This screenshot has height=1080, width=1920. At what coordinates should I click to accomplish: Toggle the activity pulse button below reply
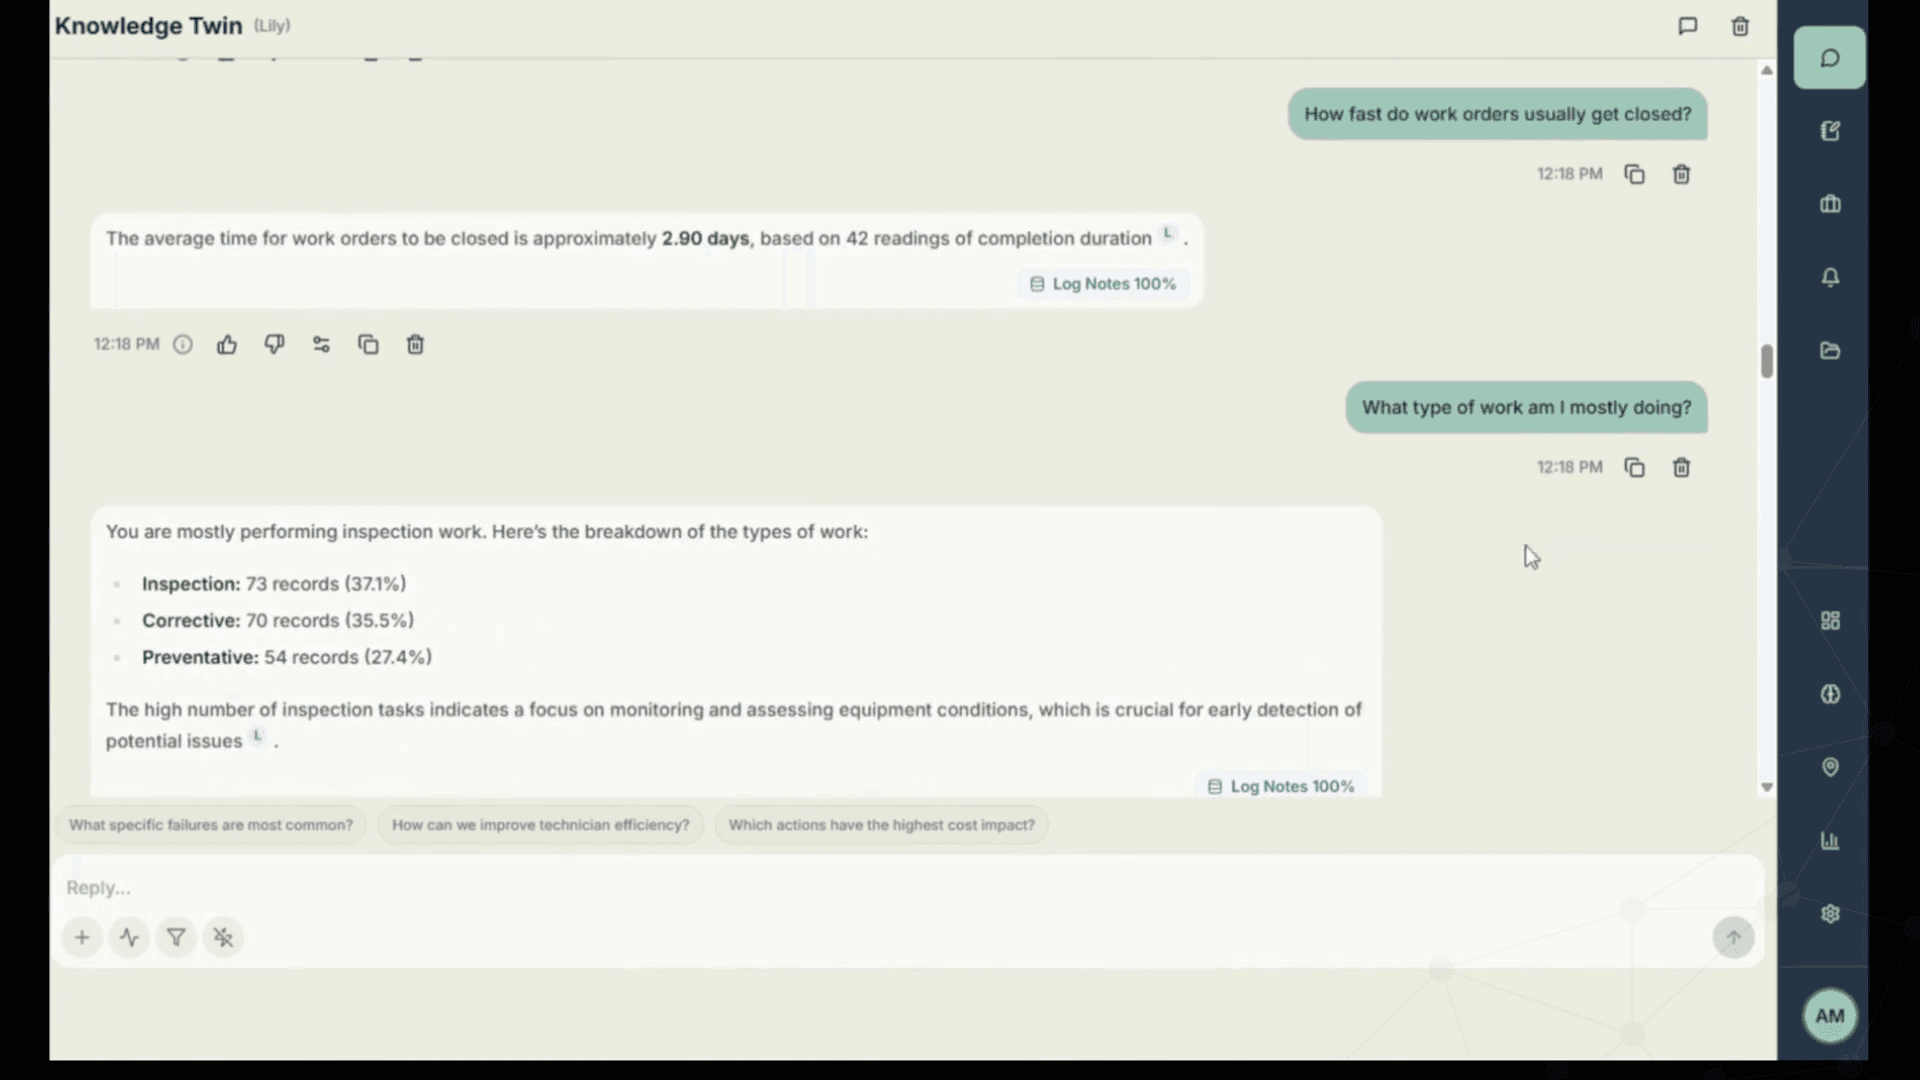click(129, 938)
